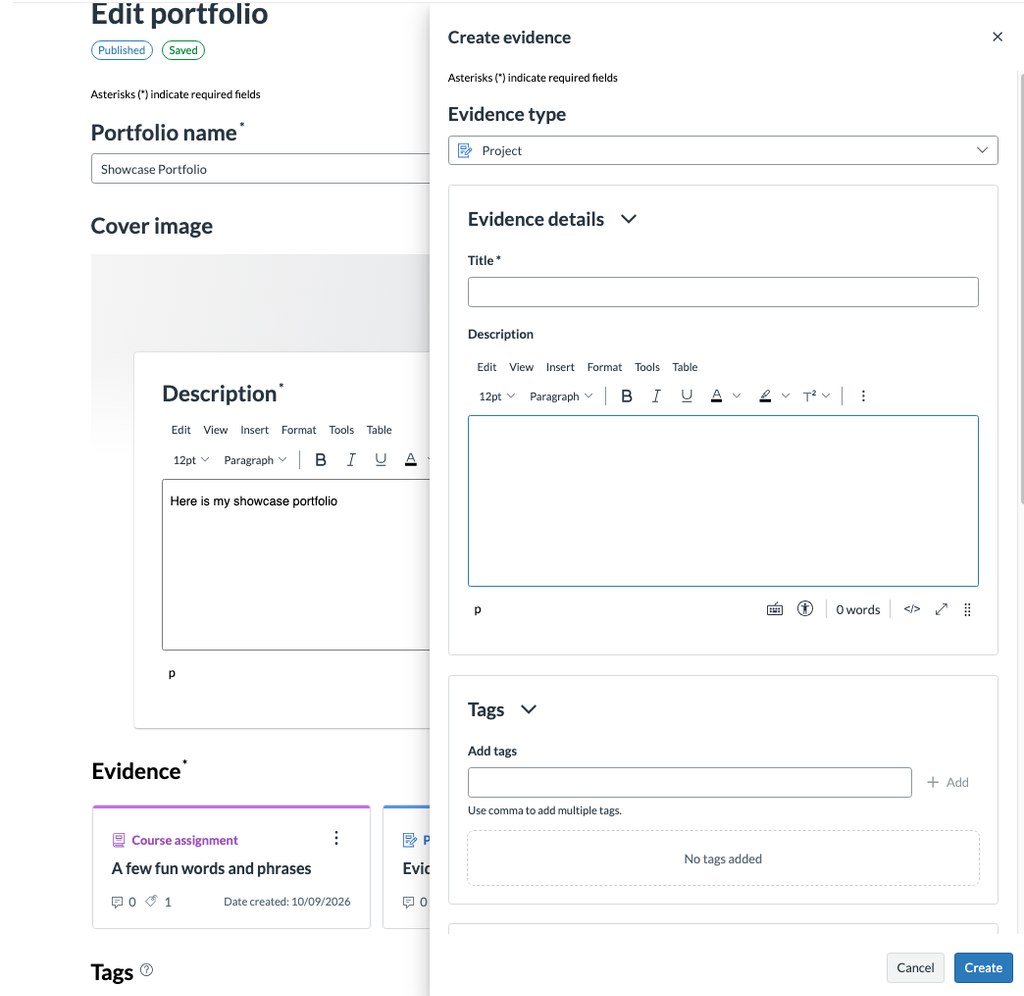
Task: Click the Tags help icon on portfolio page
Action: (x=147, y=970)
